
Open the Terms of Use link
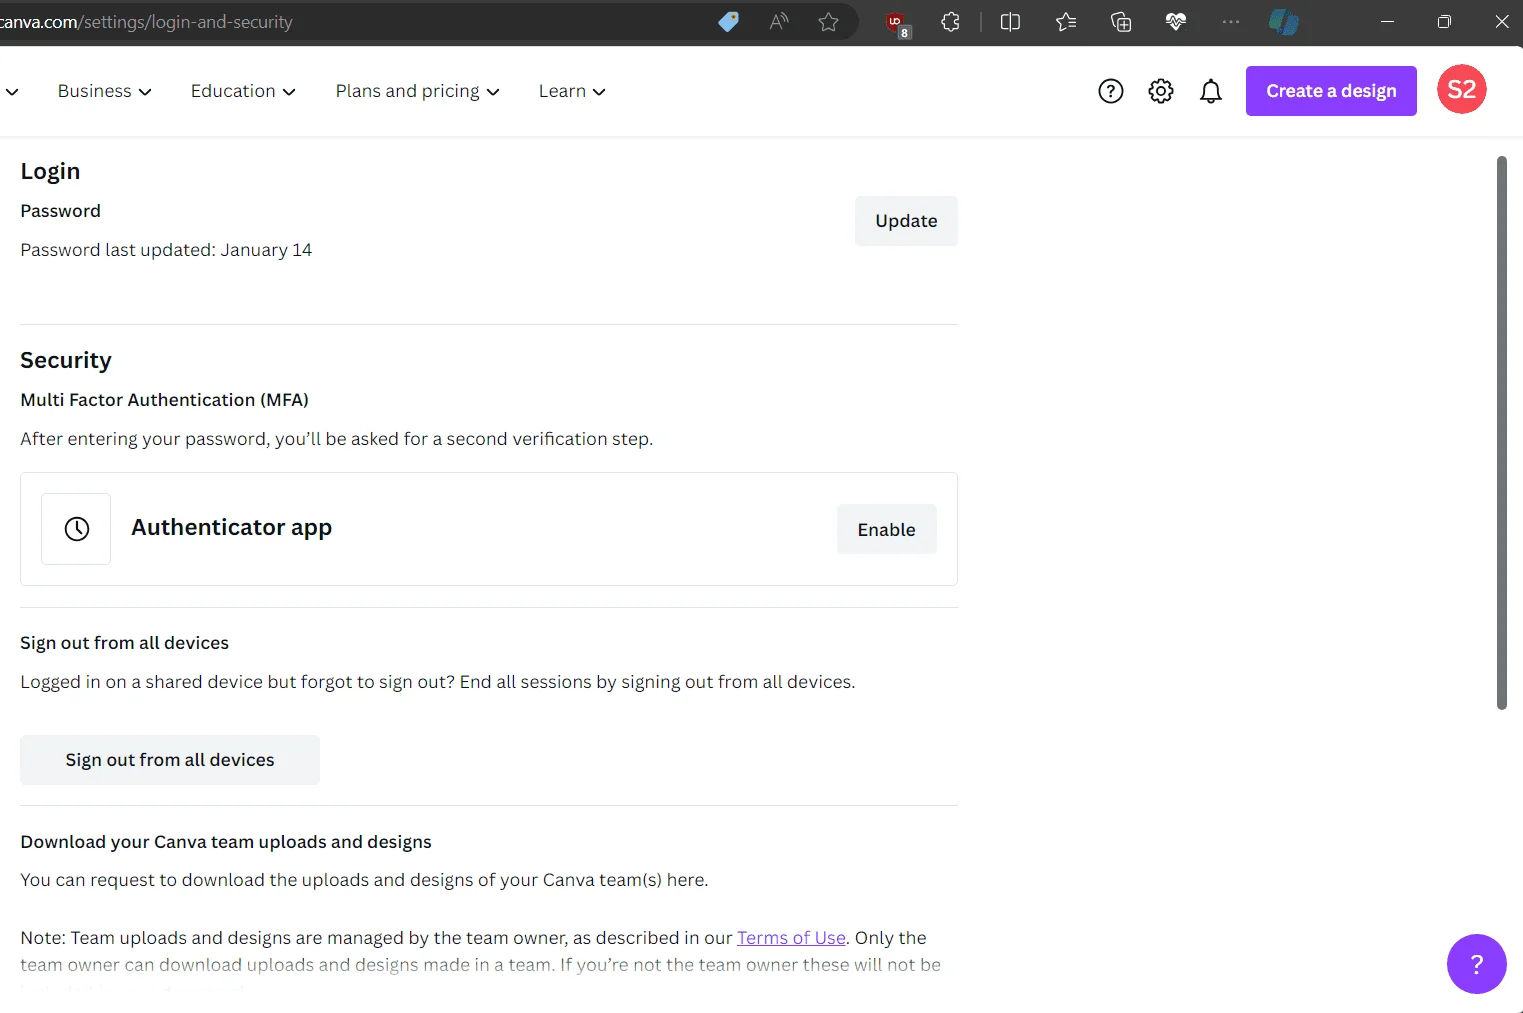791,938
